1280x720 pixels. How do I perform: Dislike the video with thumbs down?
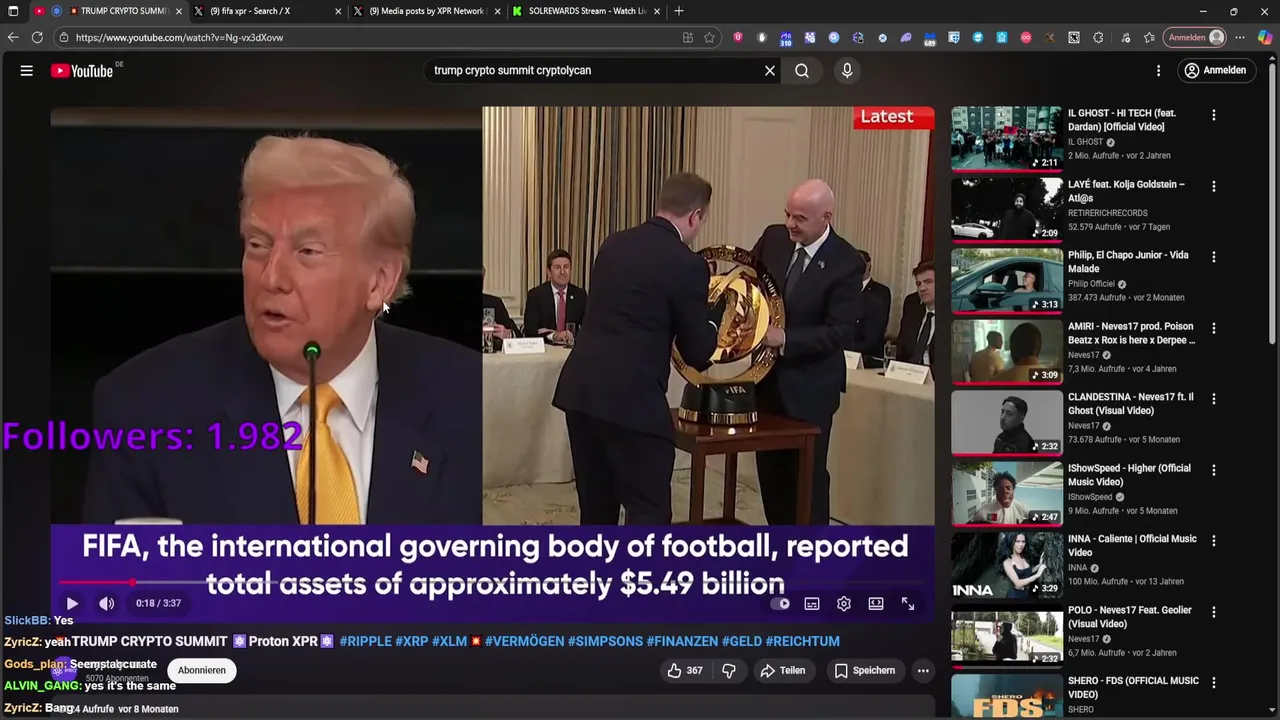(729, 671)
